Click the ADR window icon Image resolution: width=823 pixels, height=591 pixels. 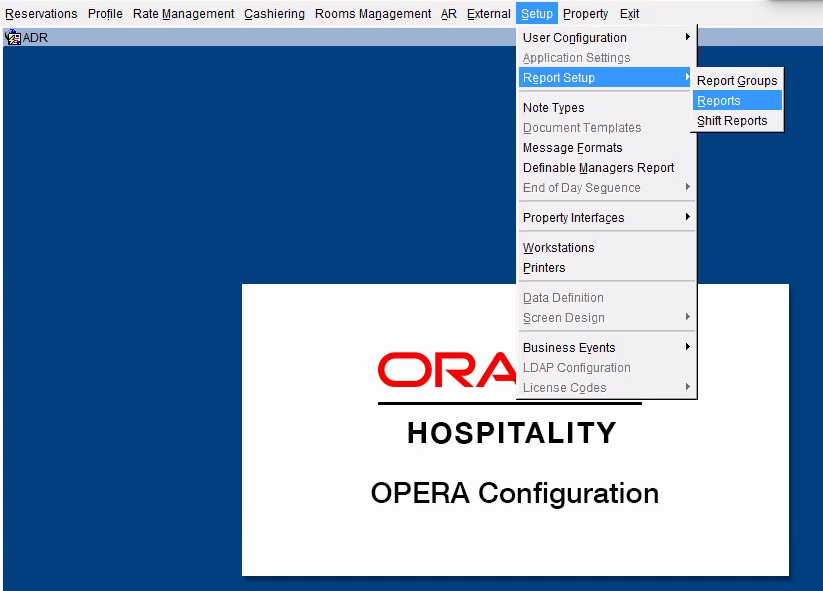(x=13, y=38)
